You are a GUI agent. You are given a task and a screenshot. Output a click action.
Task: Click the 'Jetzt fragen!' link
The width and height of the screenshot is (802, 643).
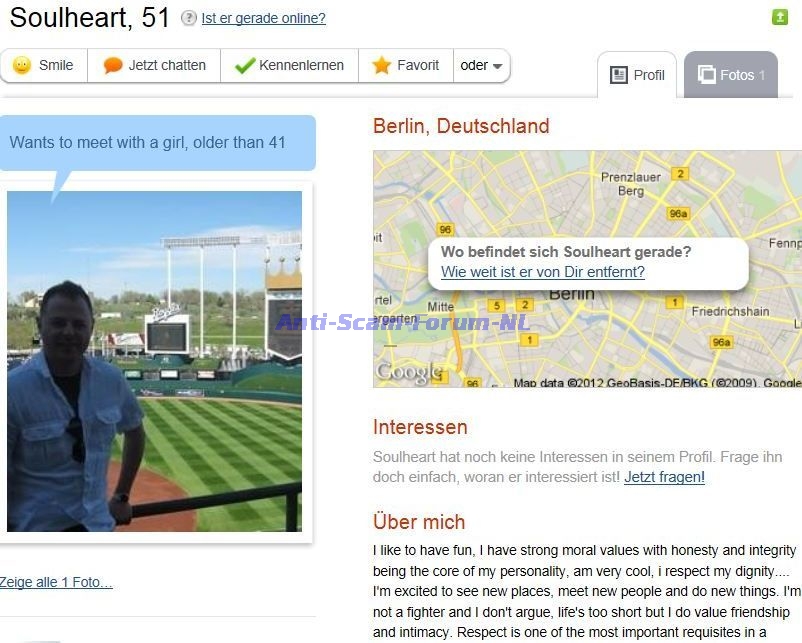tap(664, 477)
